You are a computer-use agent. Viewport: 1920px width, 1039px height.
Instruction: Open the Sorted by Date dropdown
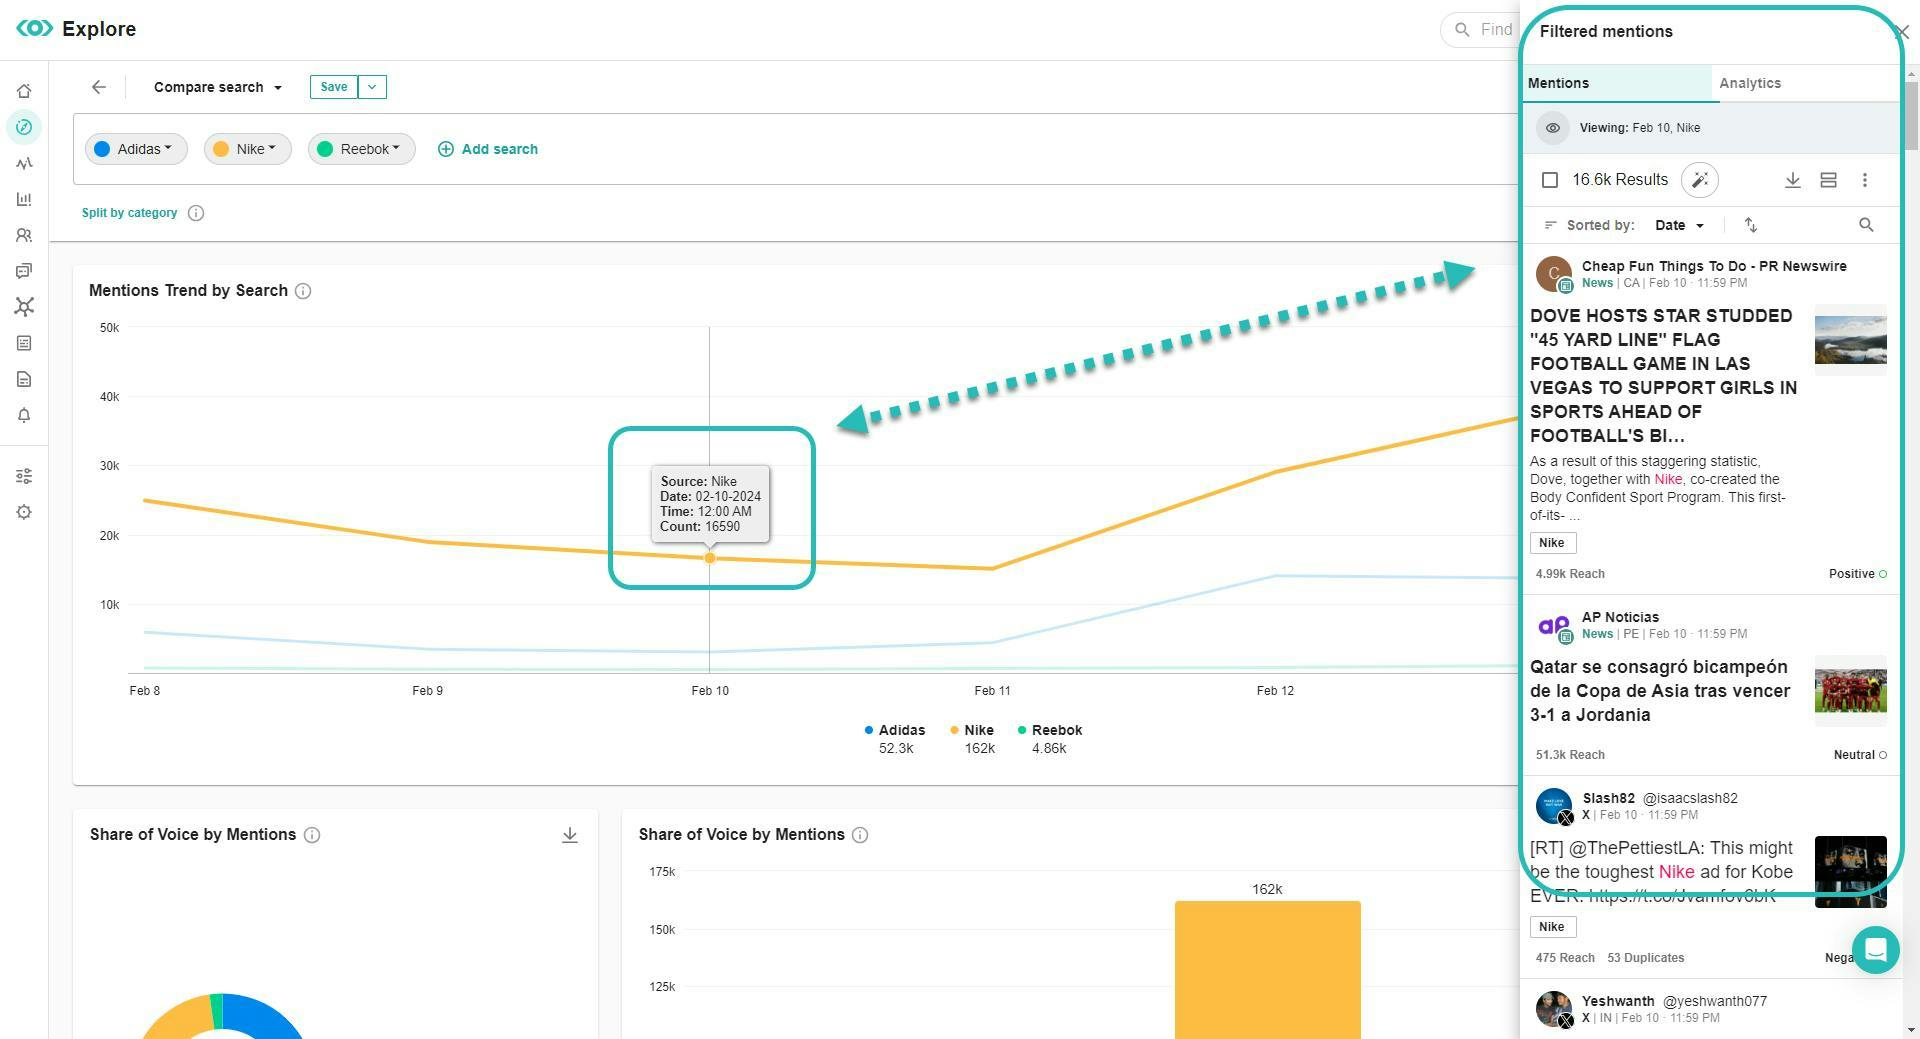[1679, 225]
